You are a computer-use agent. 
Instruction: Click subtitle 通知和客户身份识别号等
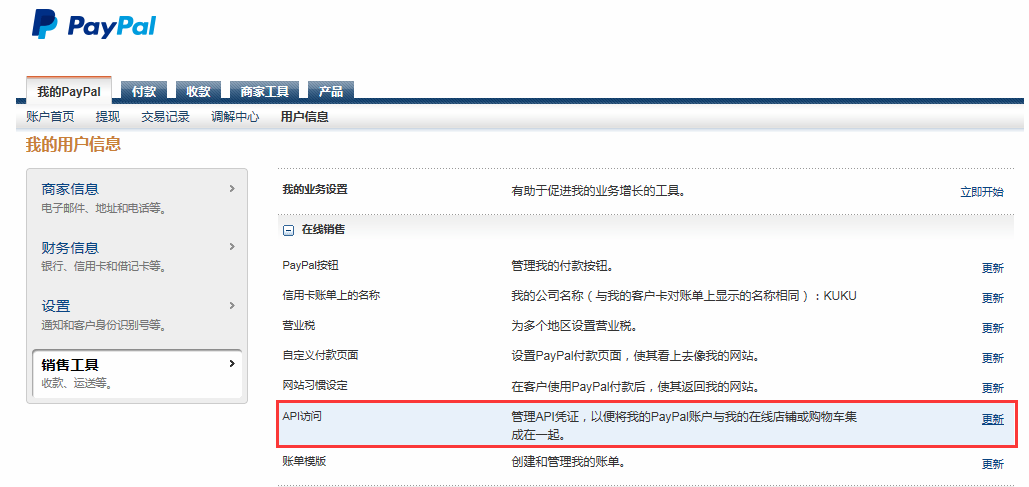click(x=103, y=326)
